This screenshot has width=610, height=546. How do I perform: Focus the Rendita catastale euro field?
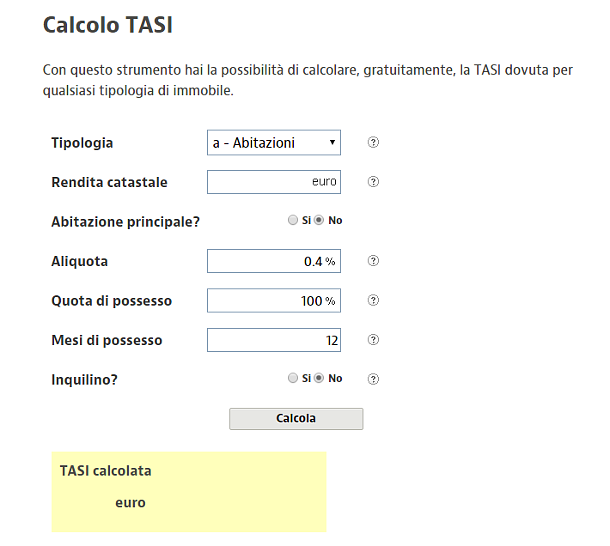pos(274,182)
